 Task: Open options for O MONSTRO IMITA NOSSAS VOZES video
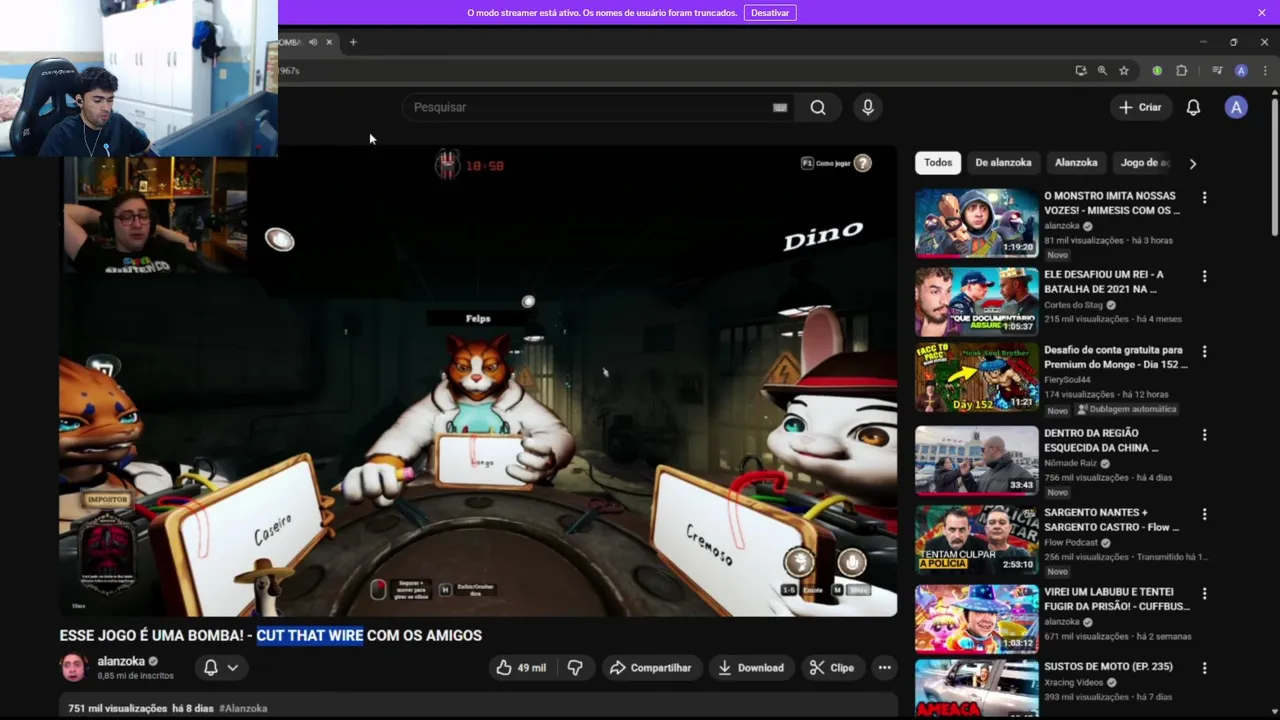1204,198
